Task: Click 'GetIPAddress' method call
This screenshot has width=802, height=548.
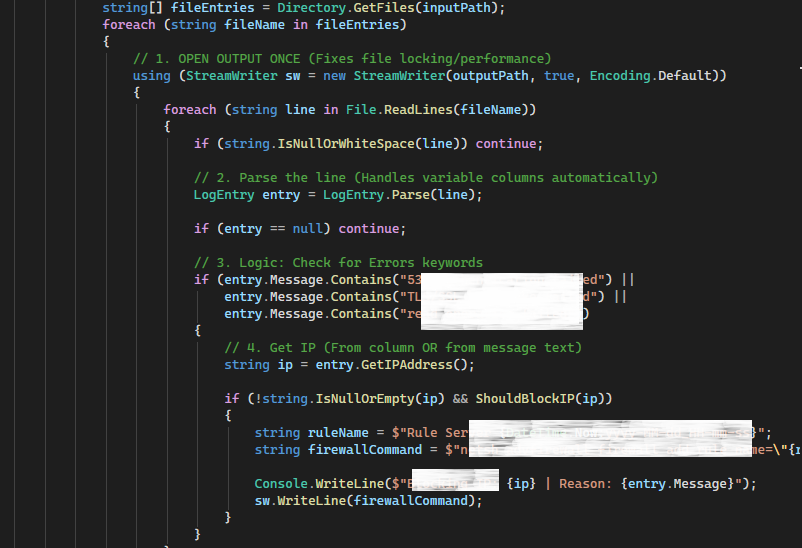Action: click(x=407, y=365)
